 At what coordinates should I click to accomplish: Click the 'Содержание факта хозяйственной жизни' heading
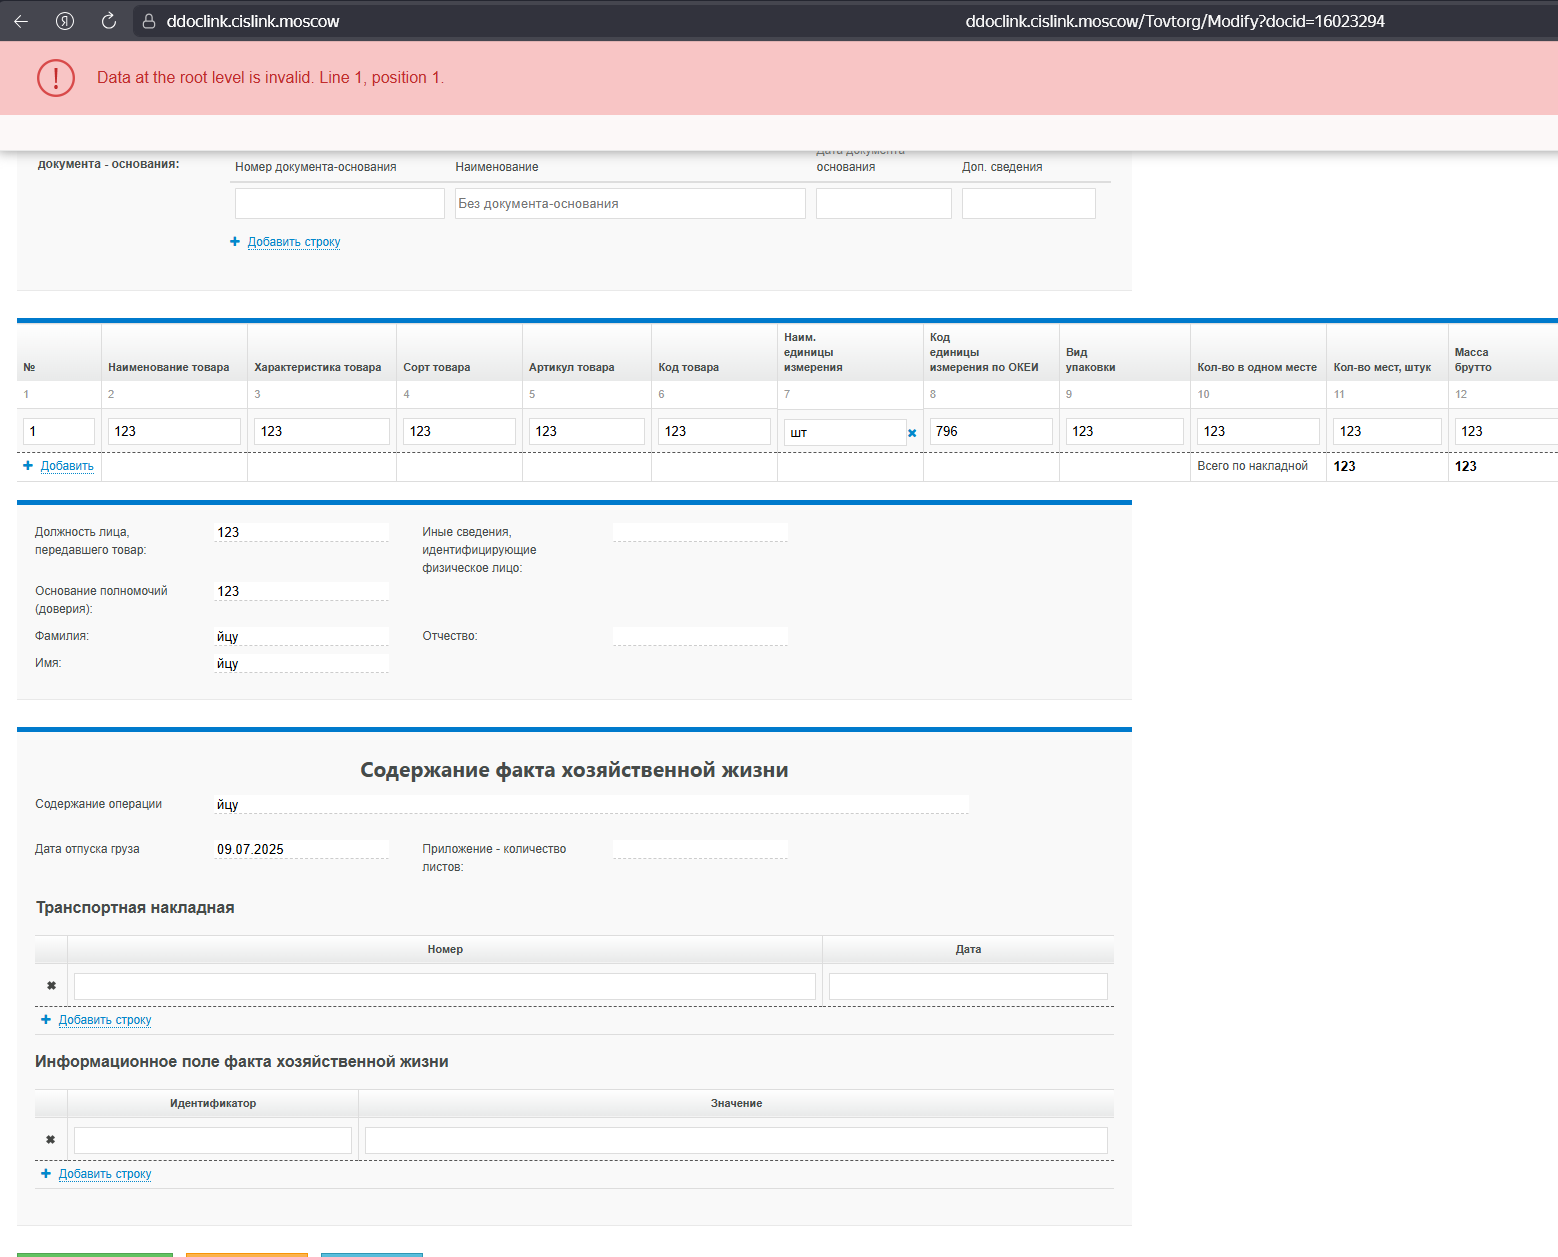(574, 770)
